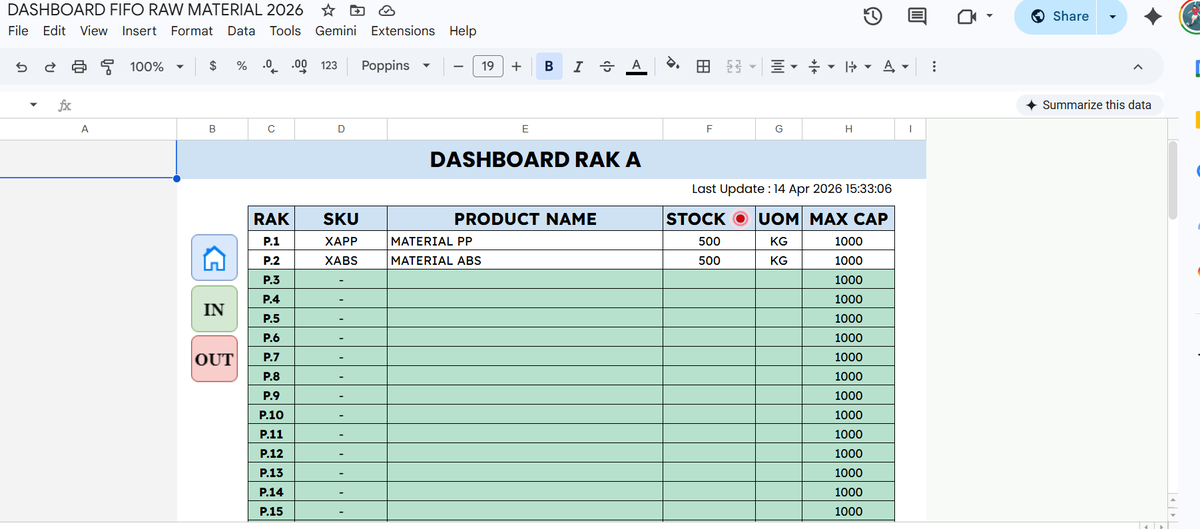Open the Extensions menu
1200x529 pixels.
403,31
